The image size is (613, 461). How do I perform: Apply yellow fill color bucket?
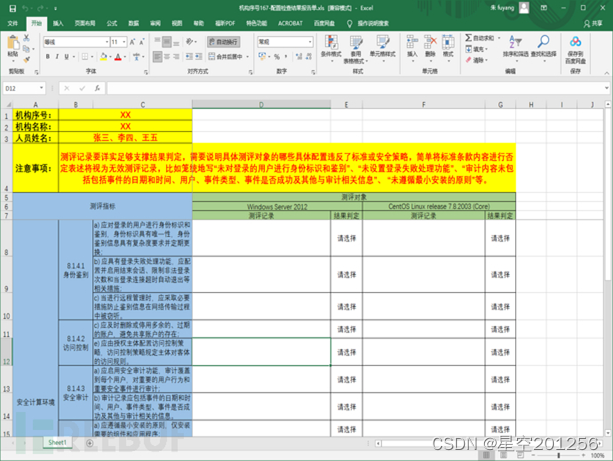(104, 57)
